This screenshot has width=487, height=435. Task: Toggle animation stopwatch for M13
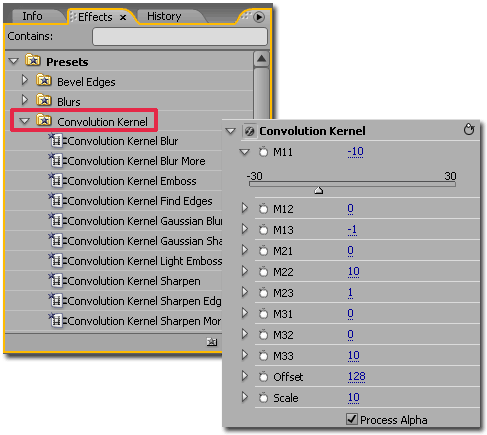point(263,230)
